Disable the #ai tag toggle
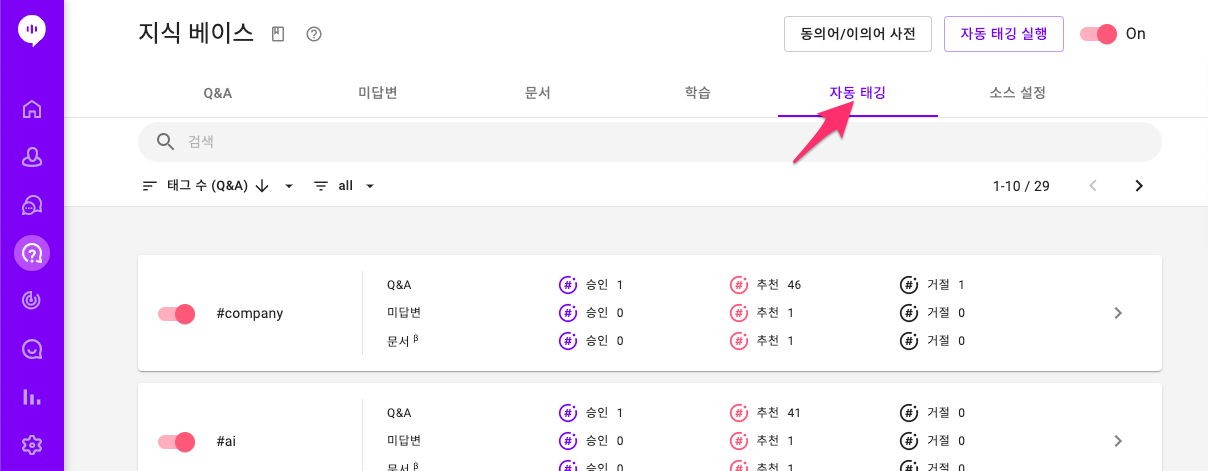Image resolution: width=1208 pixels, height=471 pixels. (176, 442)
